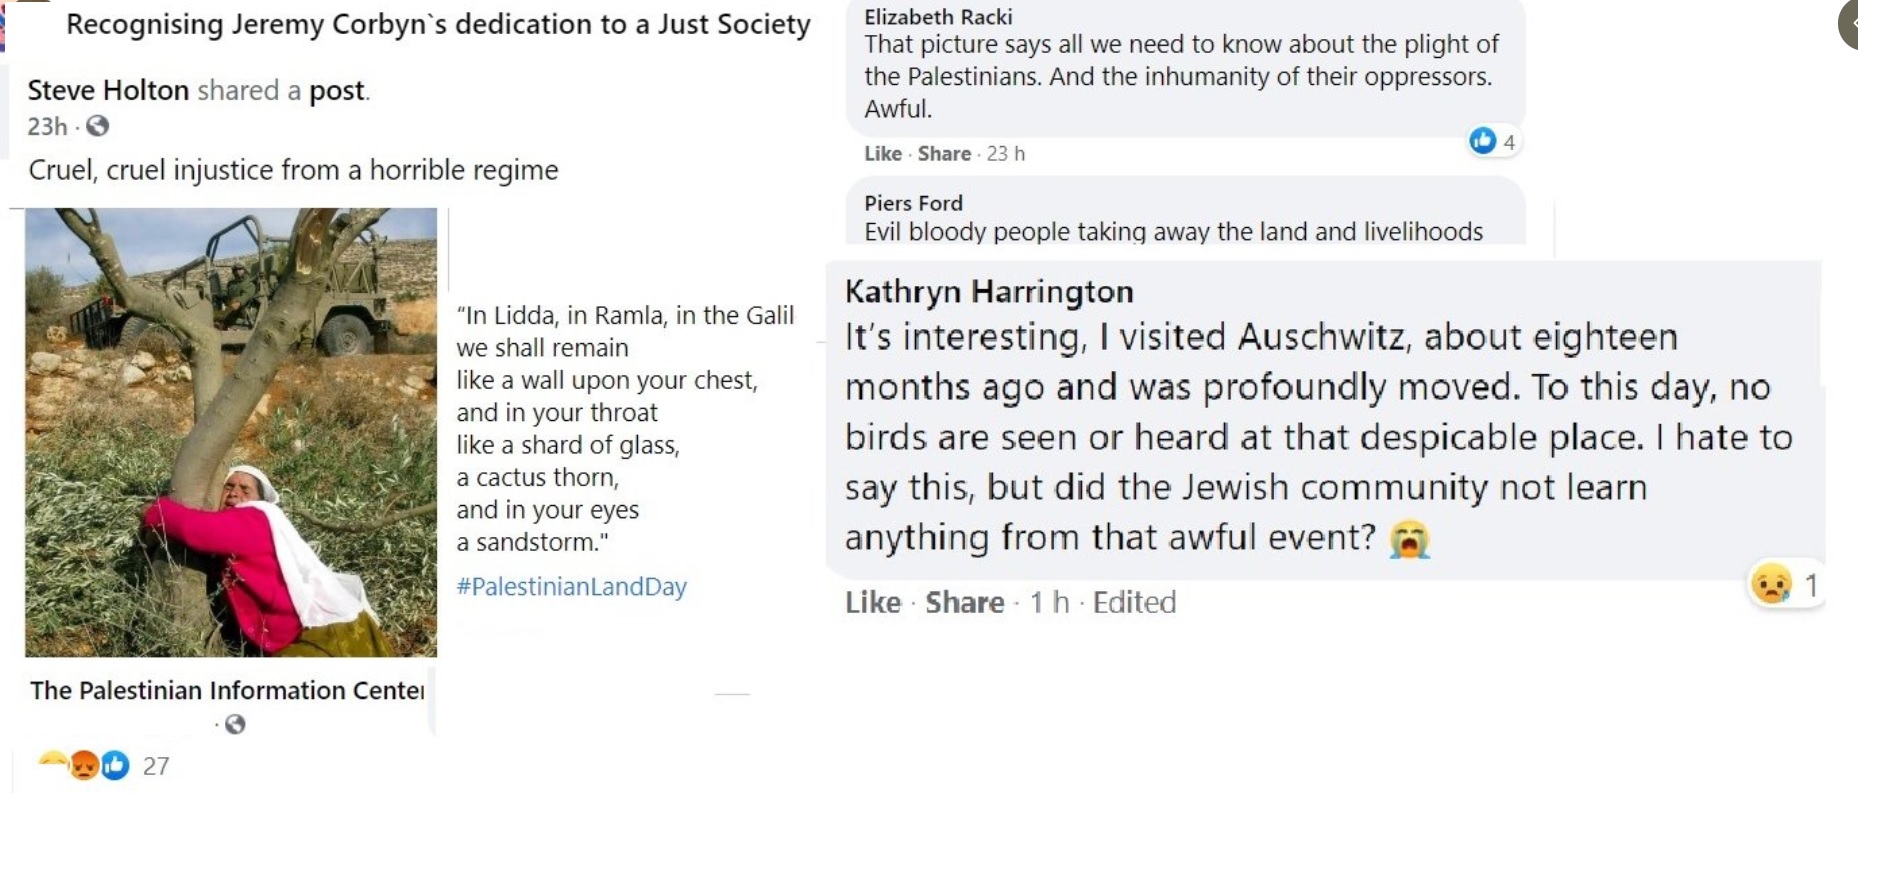Click the blue like reaction icon beside 27
The image size is (1903, 886).
[116, 766]
